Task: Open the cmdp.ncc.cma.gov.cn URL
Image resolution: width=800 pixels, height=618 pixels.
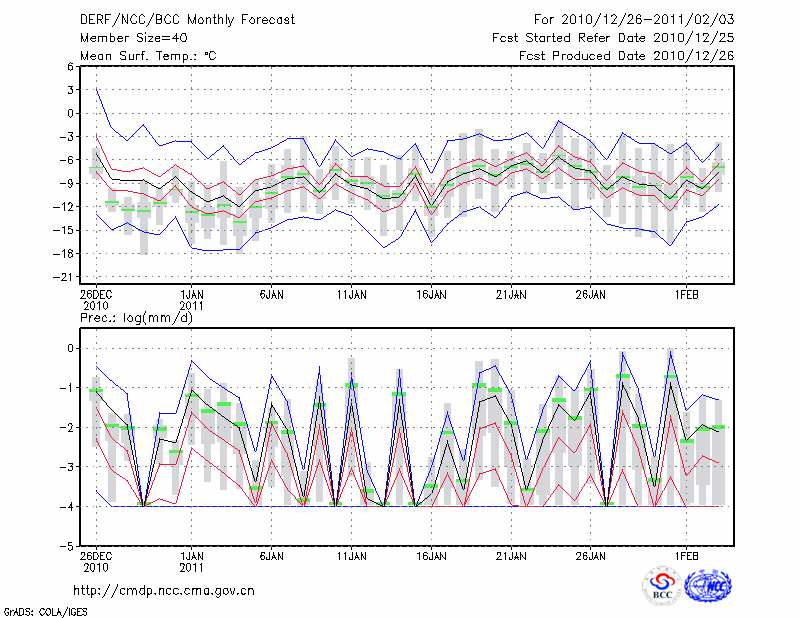Action: coord(164,590)
